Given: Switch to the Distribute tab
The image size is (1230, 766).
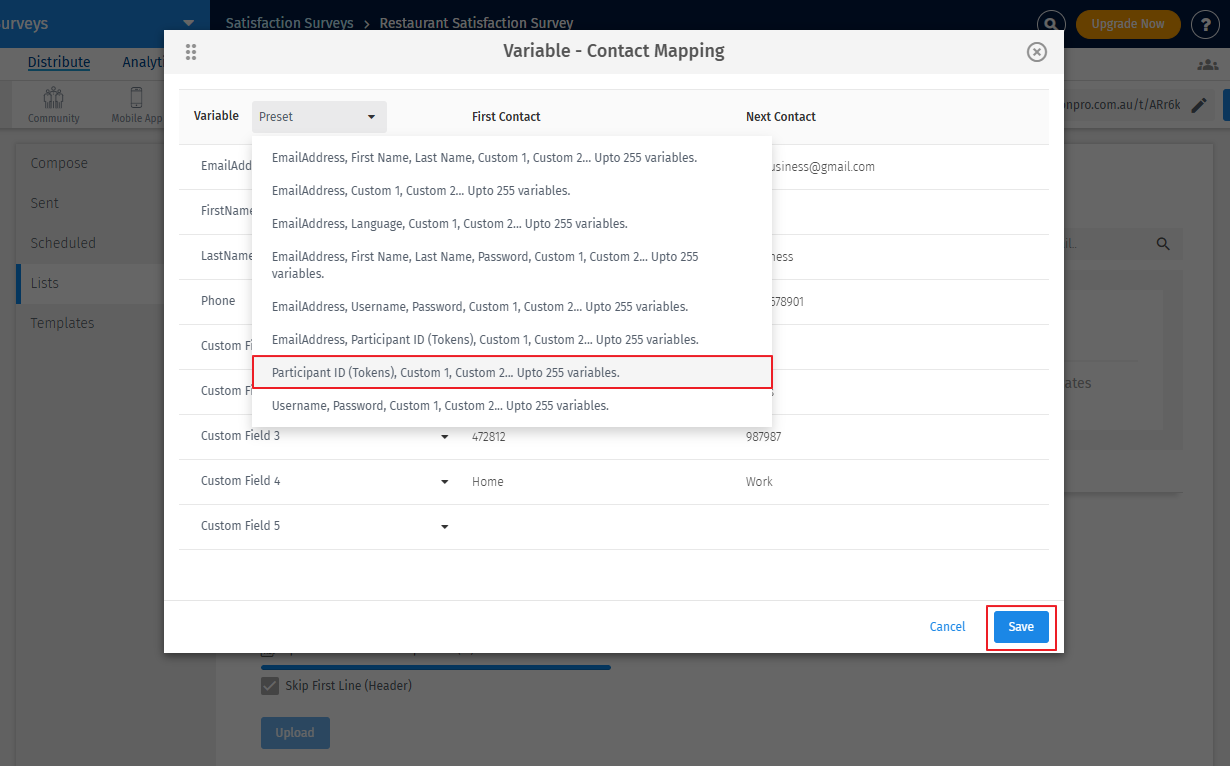Looking at the screenshot, I should (x=59, y=62).
